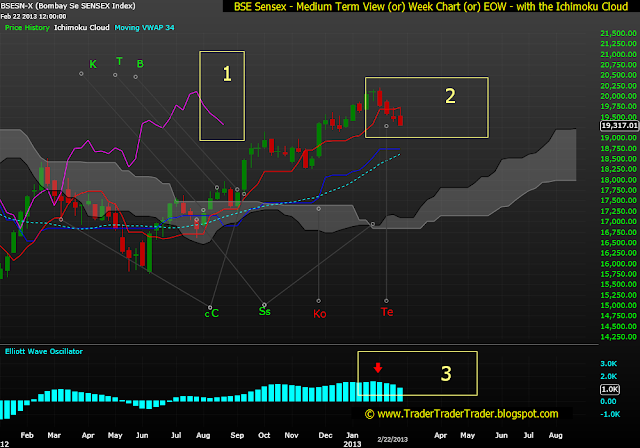Click the -1.0K oscillator axis label
Viewport: 640px width, 448px height.
point(610,414)
